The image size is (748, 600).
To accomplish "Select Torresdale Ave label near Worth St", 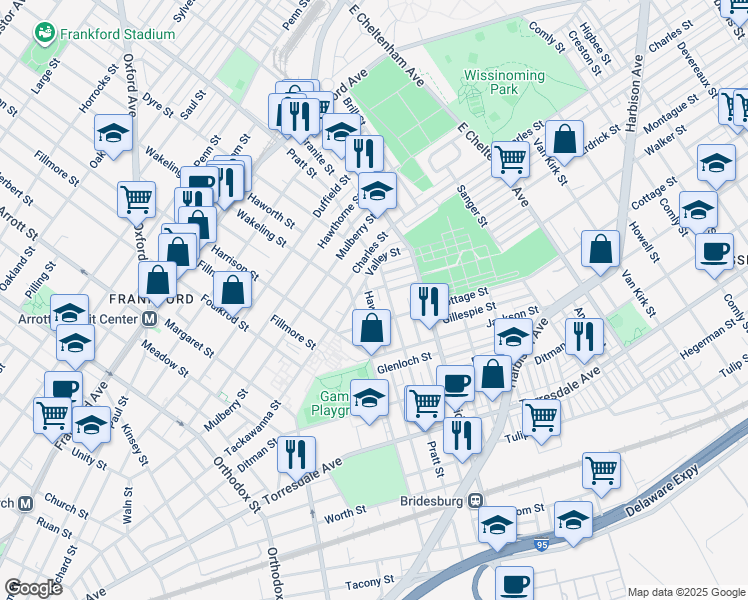I will 302,480.
